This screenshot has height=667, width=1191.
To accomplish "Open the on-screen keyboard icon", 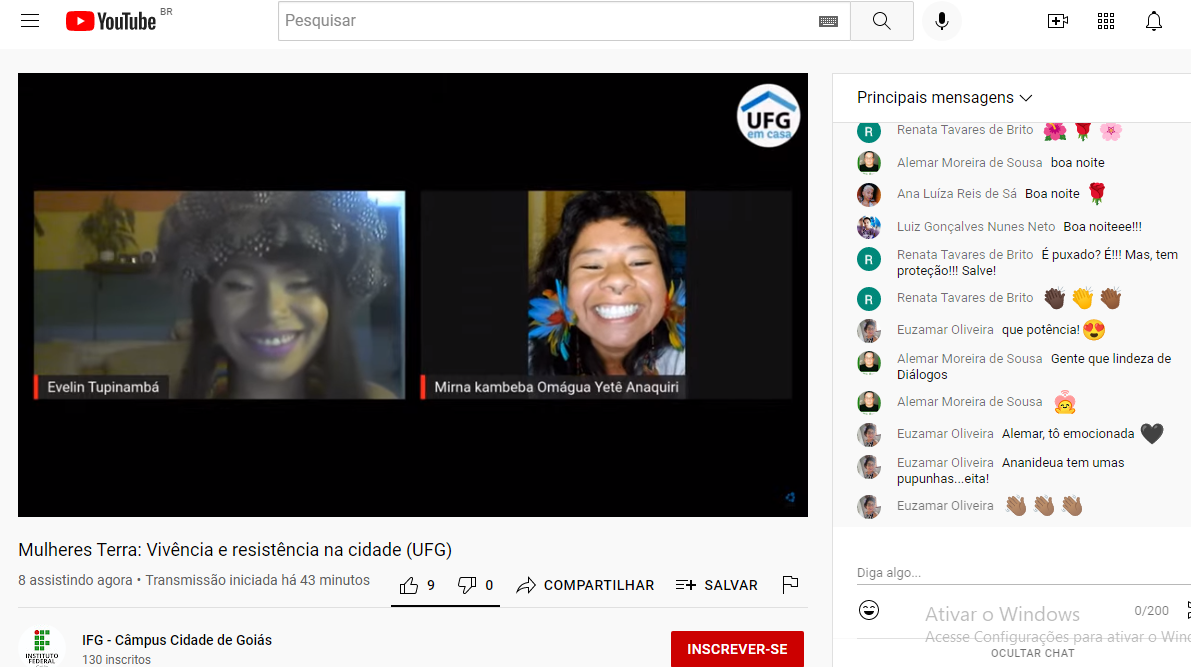I will point(828,21).
